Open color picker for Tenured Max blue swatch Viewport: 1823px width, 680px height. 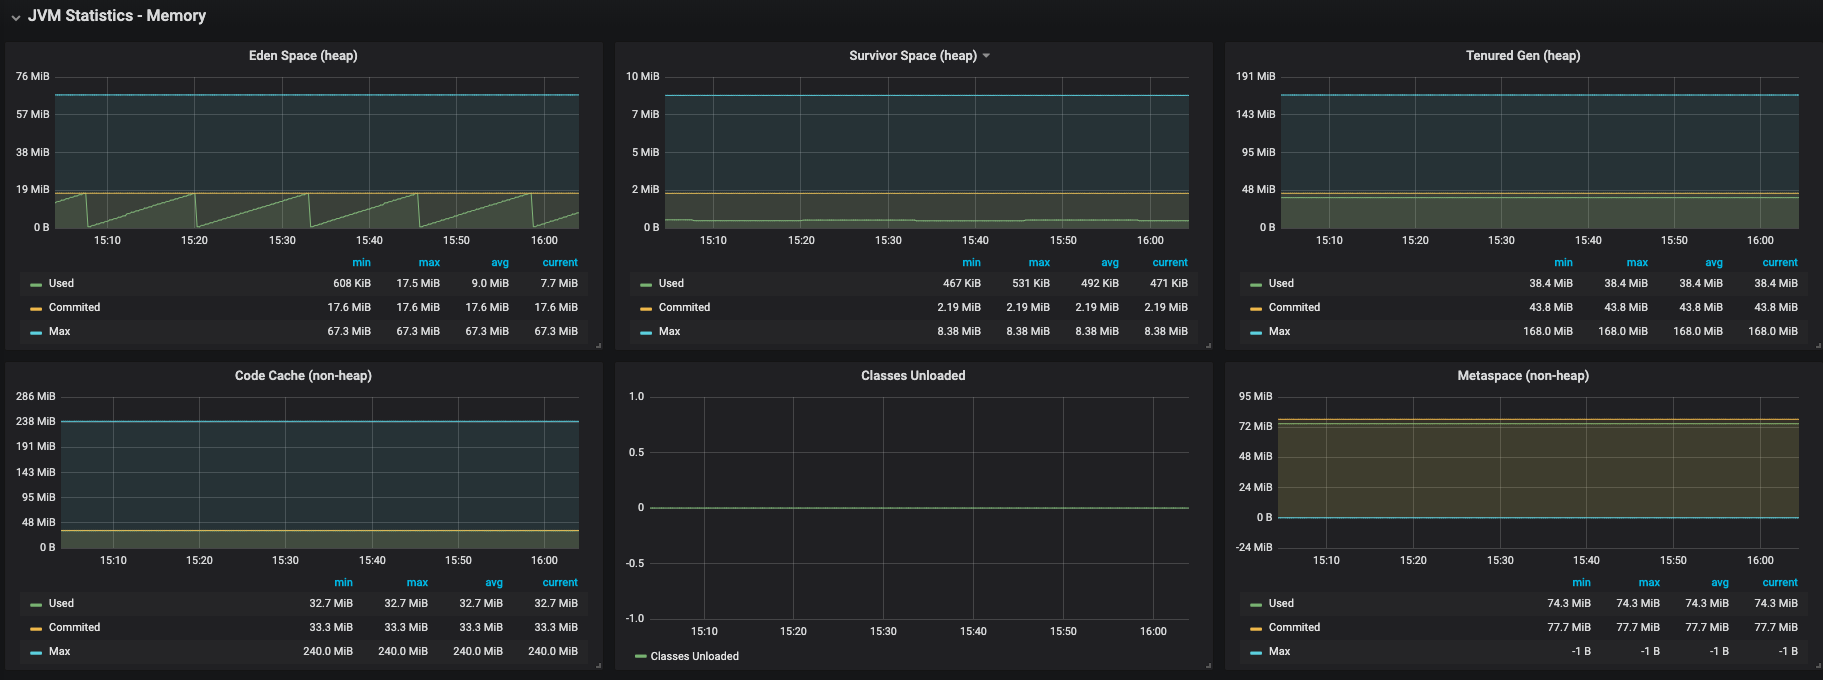point(1256,333)
